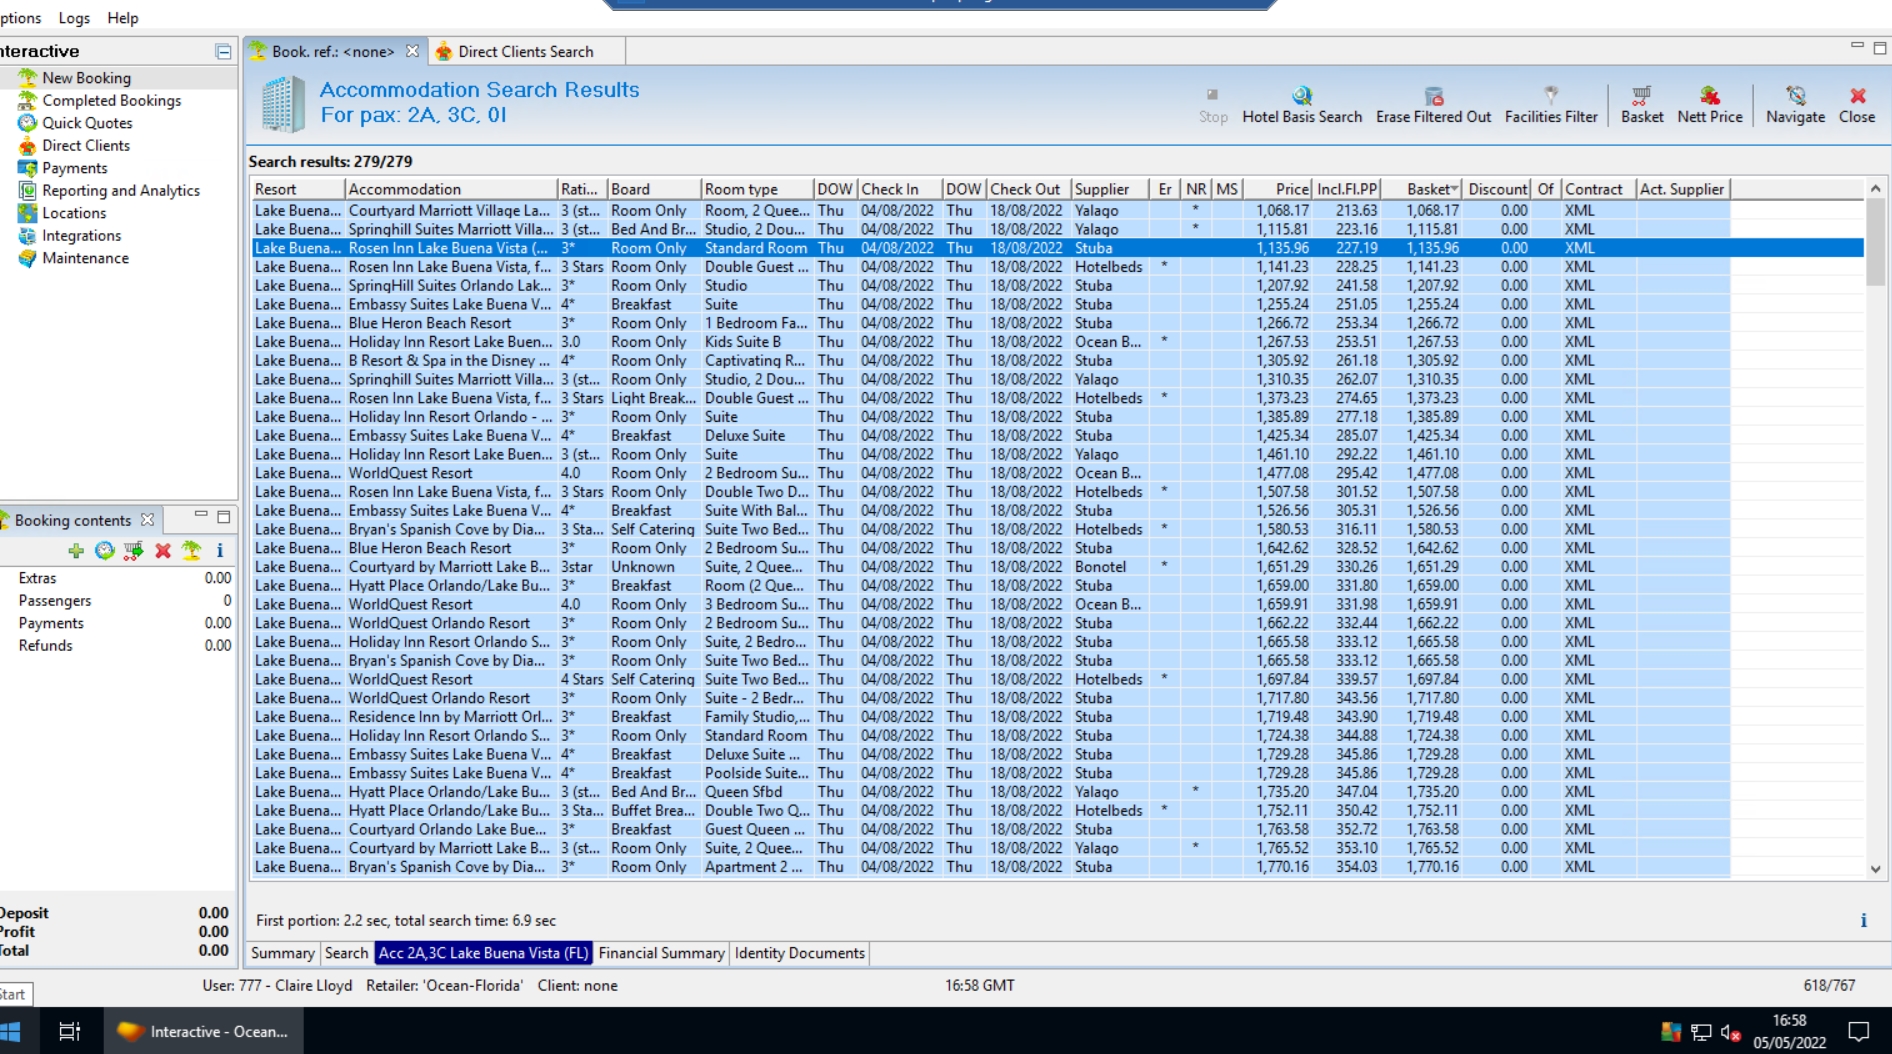Click the red X delete icon in Booking contents

coord(163,551)
